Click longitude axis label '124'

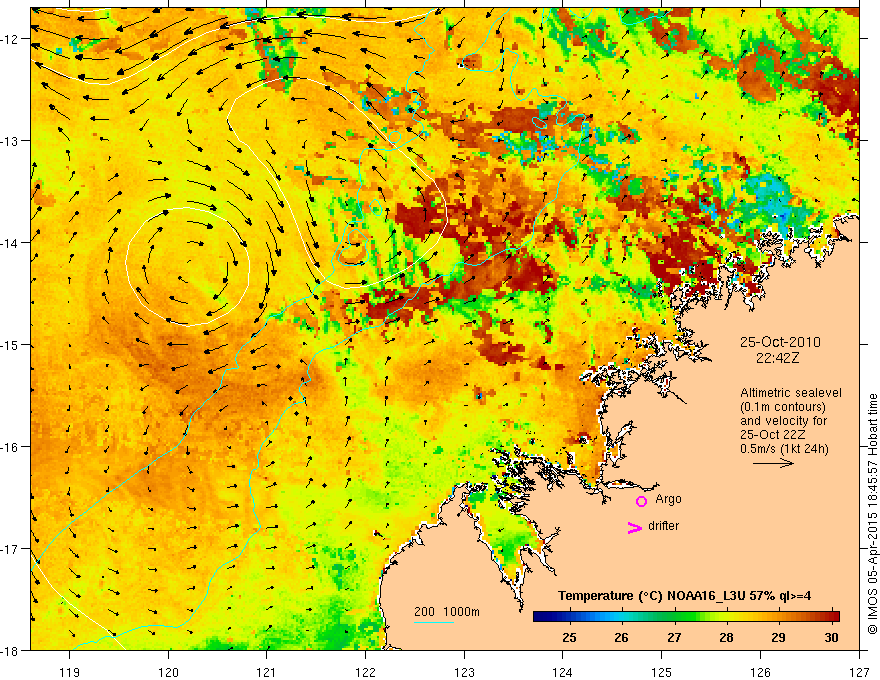click(563, 672)
